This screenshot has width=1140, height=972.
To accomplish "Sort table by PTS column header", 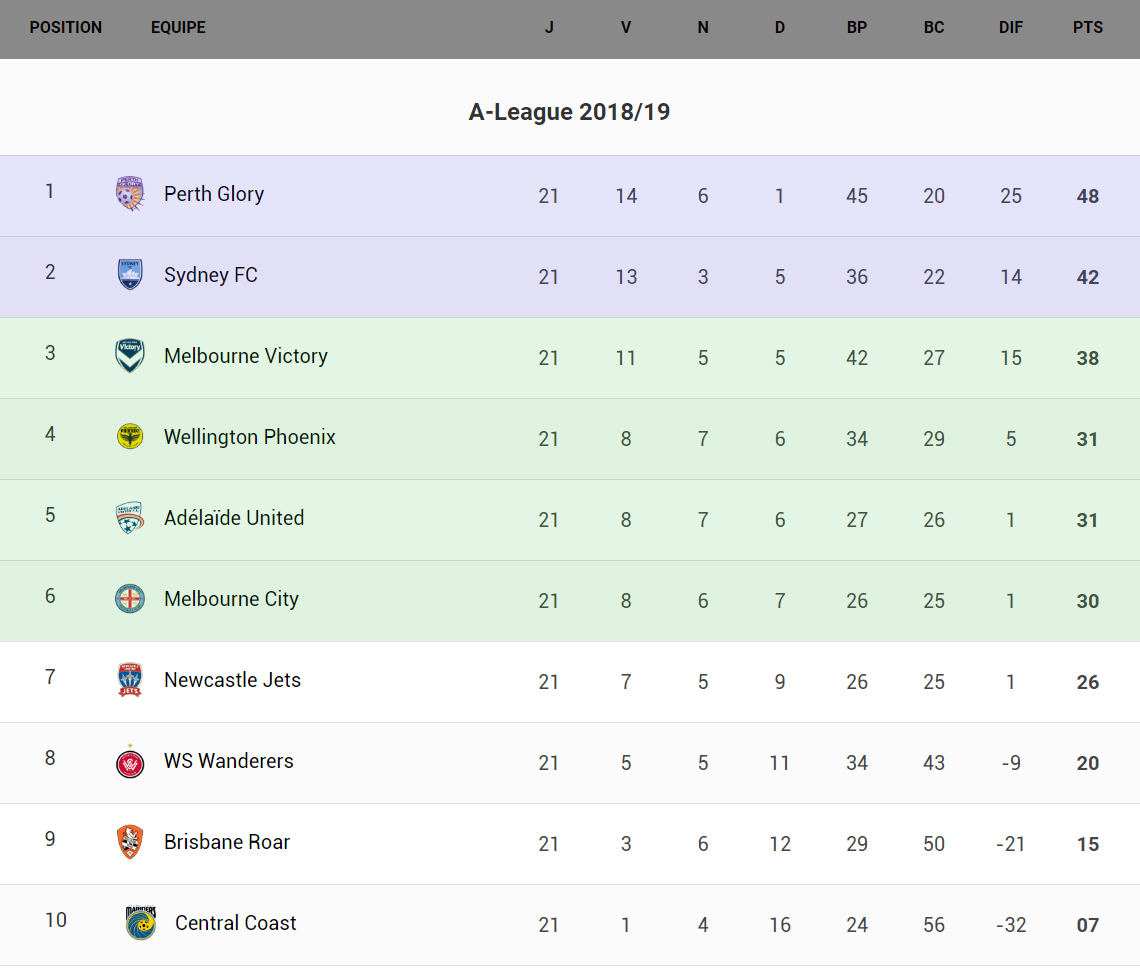I will coord(1088,28).
